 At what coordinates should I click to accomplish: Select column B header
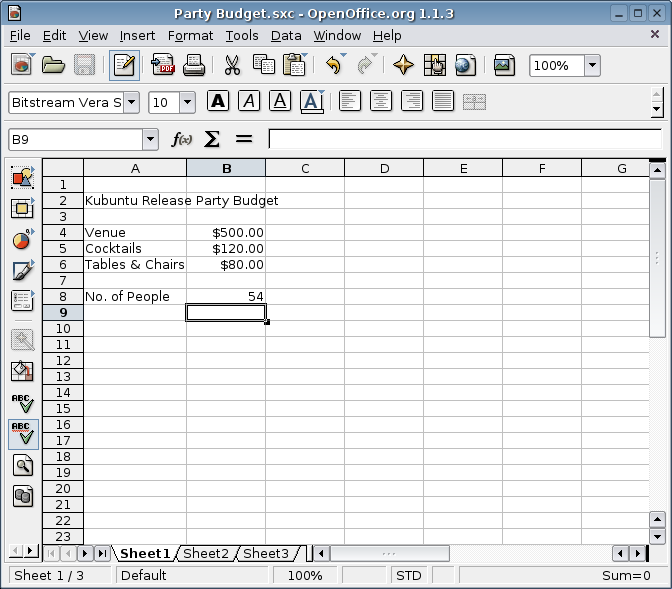click(226, 168)
